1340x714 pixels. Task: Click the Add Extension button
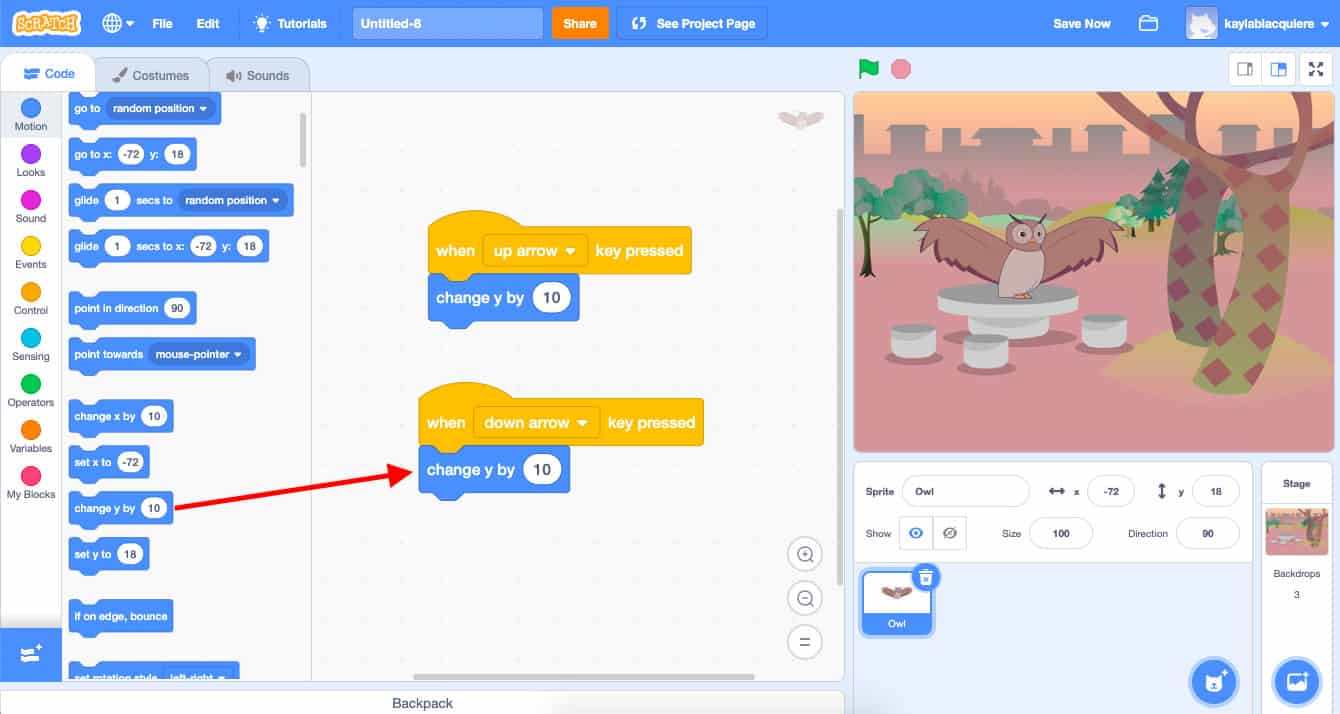(x=31, y=654)
